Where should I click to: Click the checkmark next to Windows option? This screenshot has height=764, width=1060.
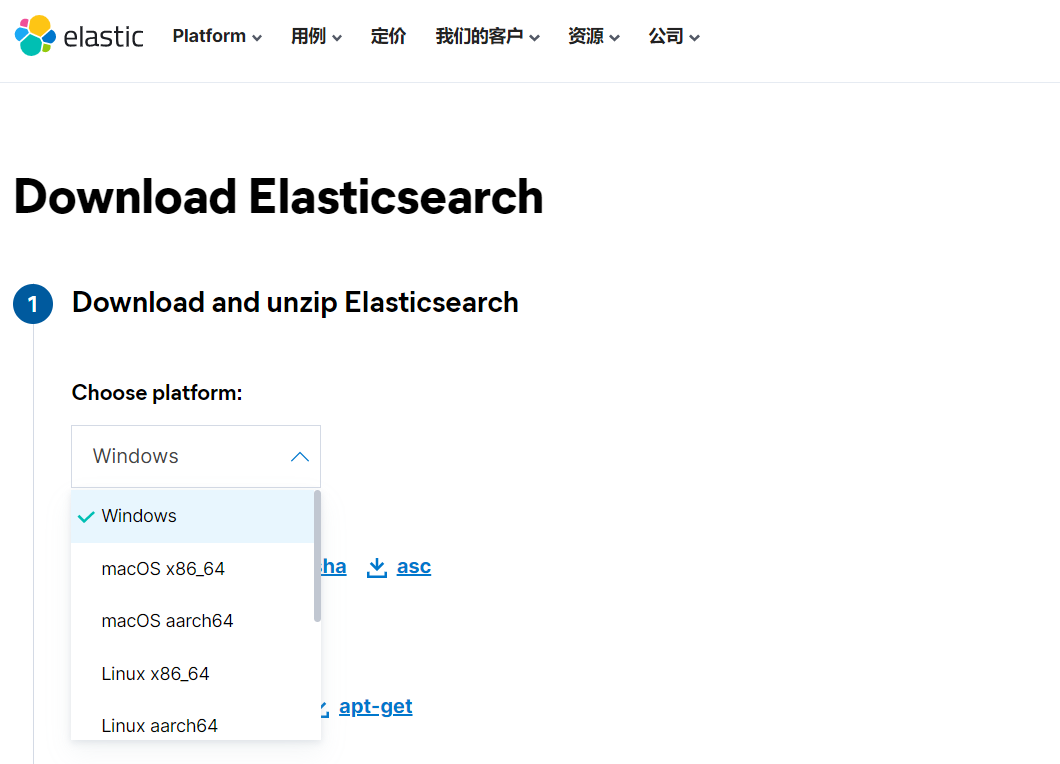85,516
